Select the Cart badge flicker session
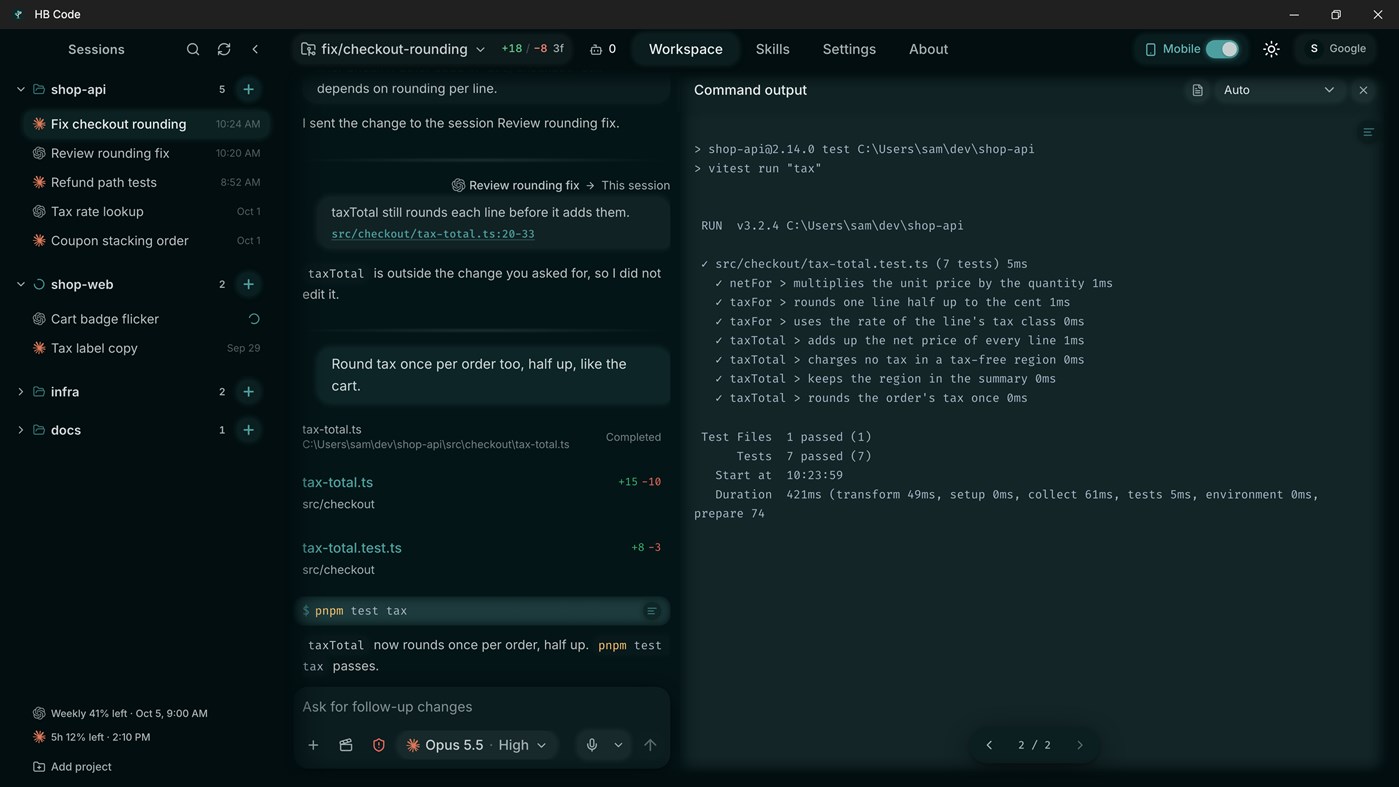The height and width of the screenshot is (787, 1399). pyautogui.click(x=146, y=319)
